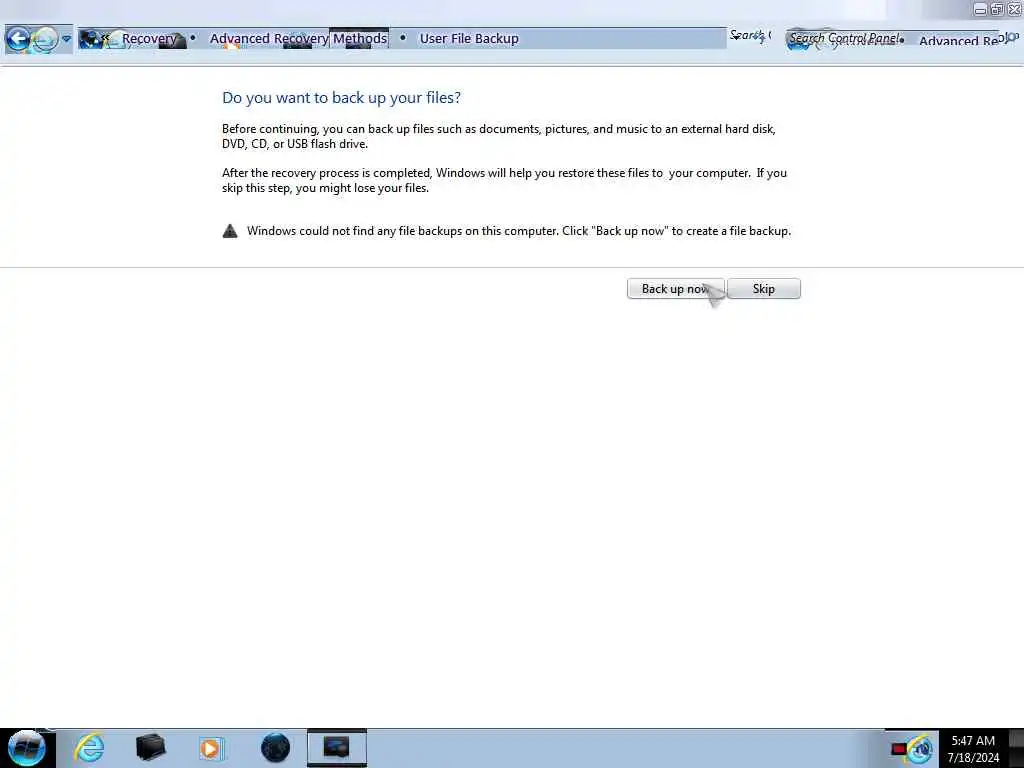The height and width of the screenshot is (768, 1024).
Task: Click text 'After the recovery process is completed'
Action: (327, 173)
